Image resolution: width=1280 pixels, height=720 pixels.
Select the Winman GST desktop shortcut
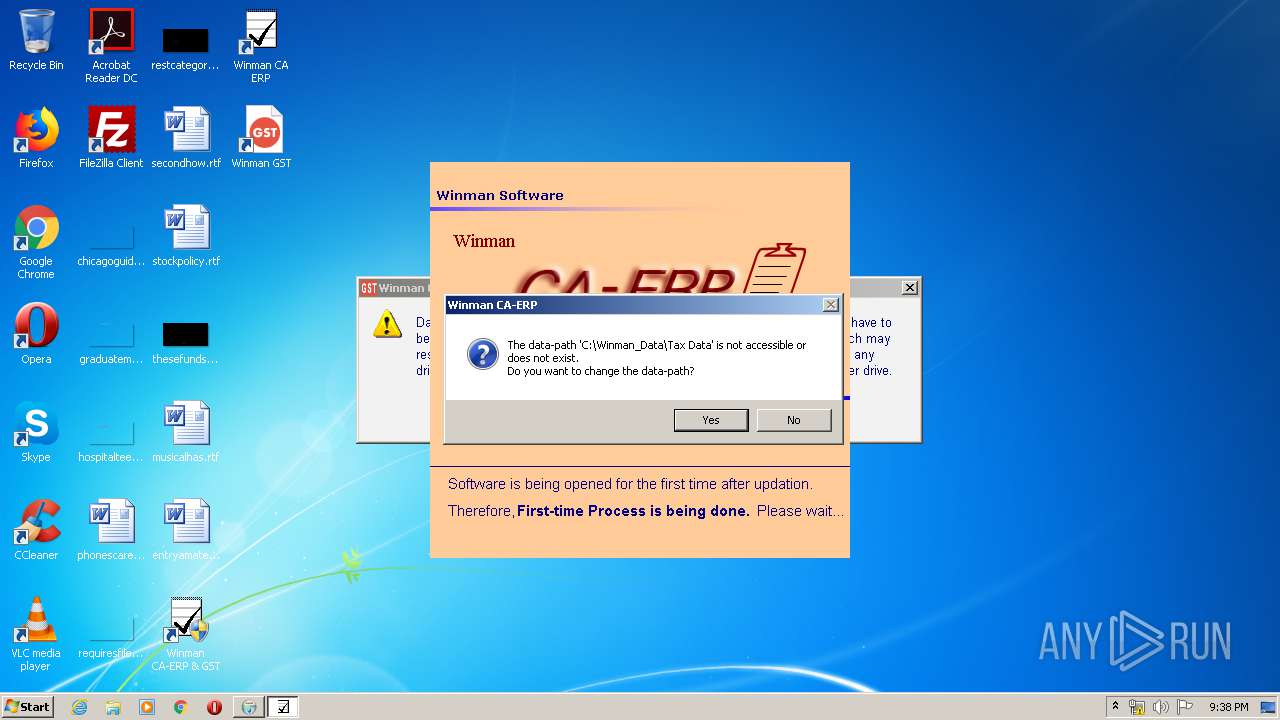[261, 138]
